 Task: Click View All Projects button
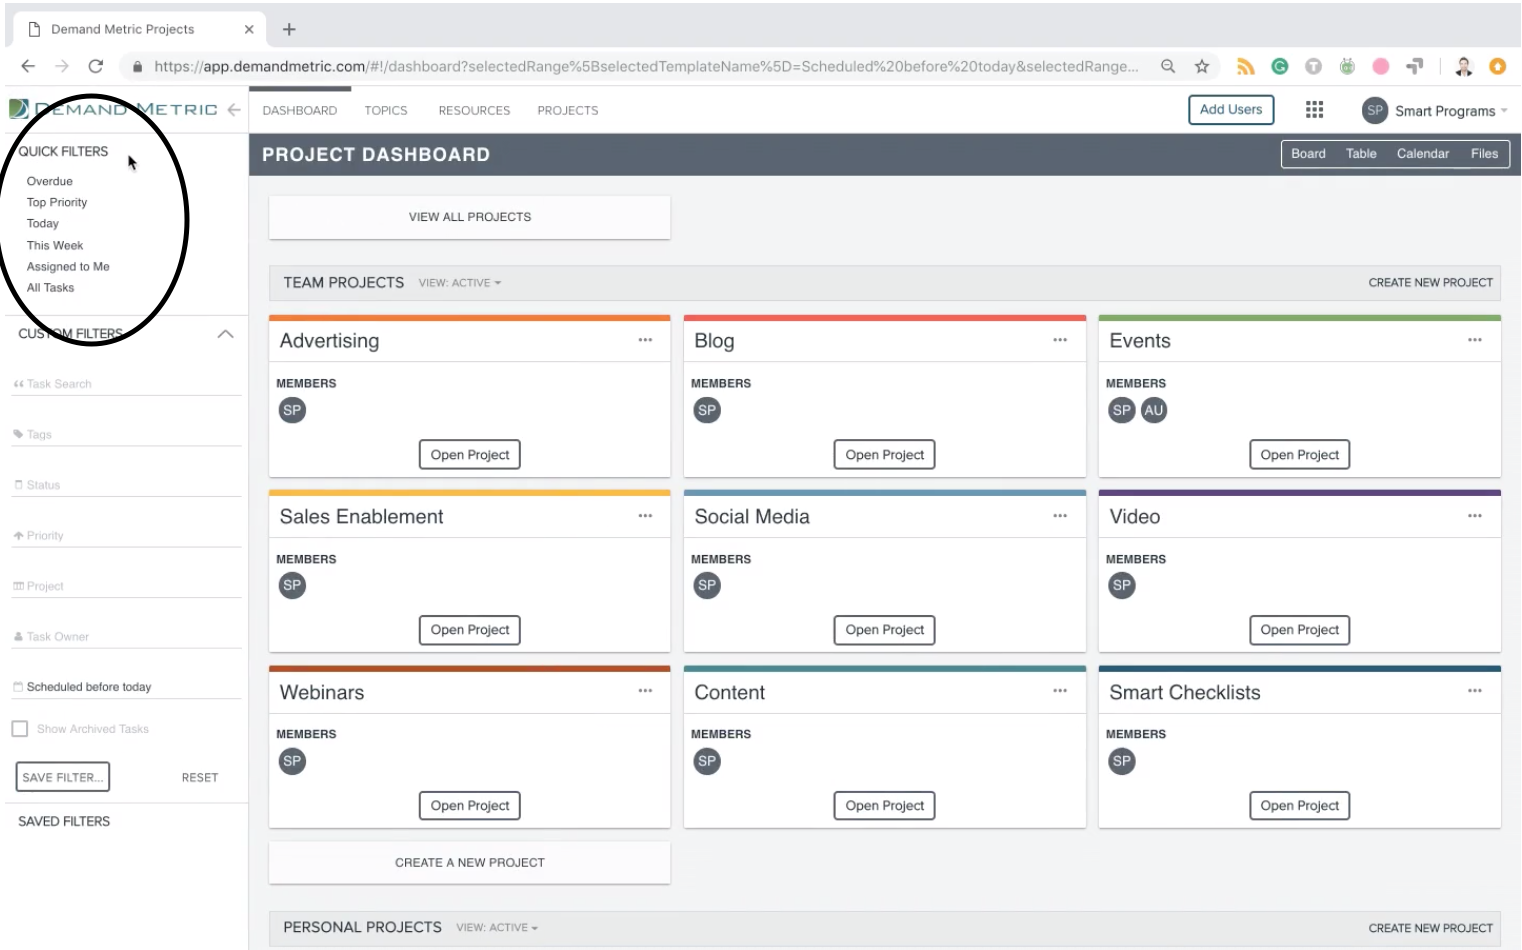click(x=470, y=217)
